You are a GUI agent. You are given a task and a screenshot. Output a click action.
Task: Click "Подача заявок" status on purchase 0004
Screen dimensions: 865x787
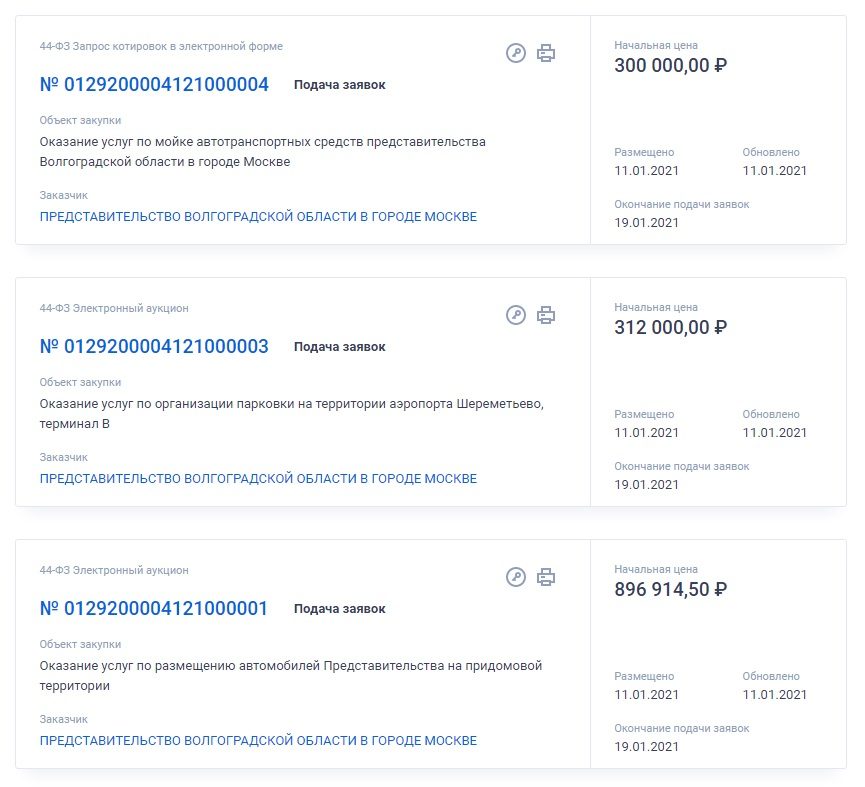tap(339, 86)
